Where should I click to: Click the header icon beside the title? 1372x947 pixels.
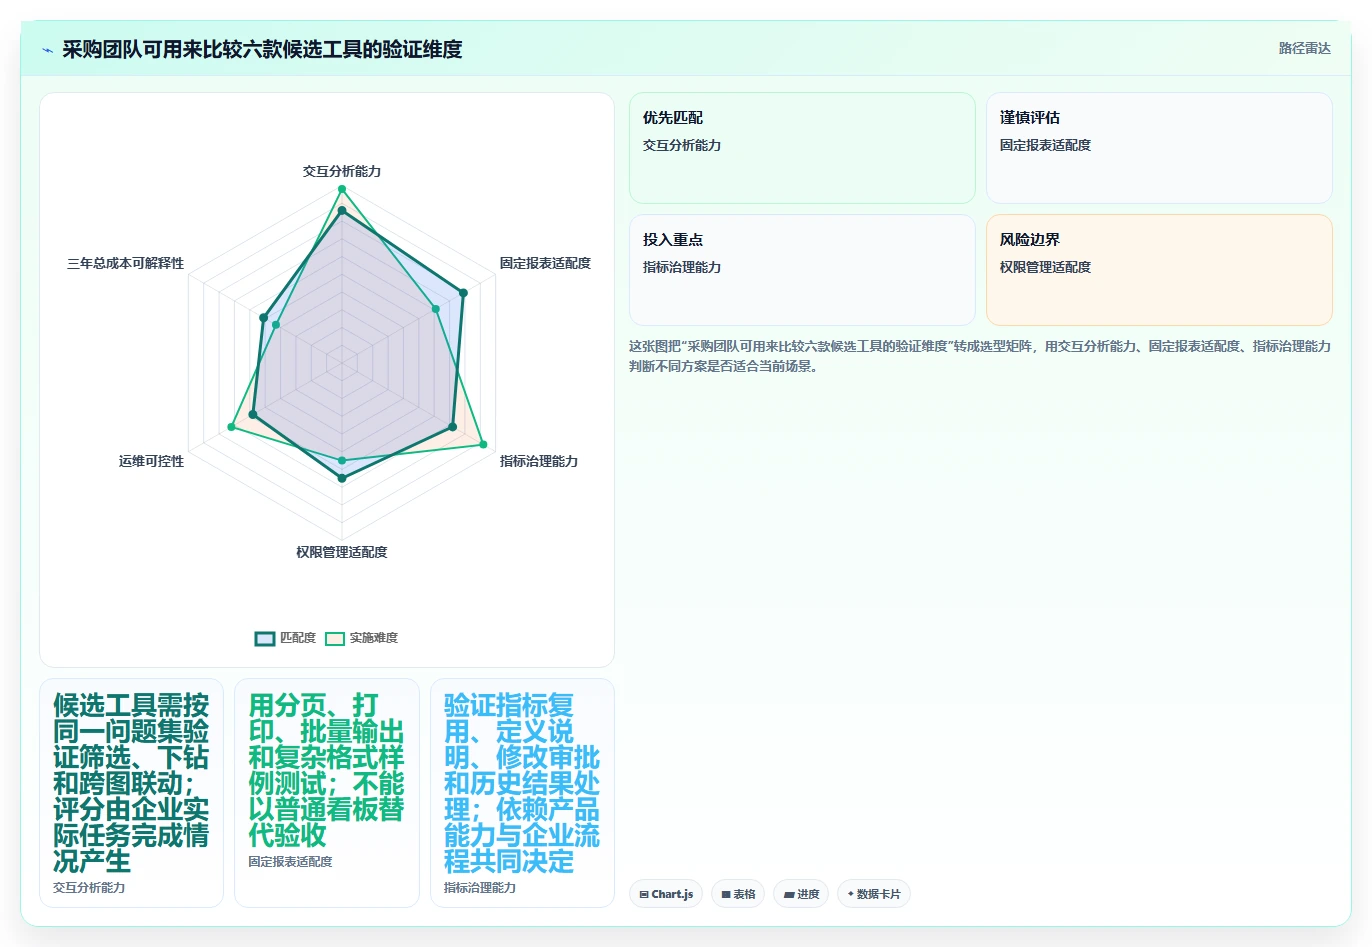pos(47,50)
